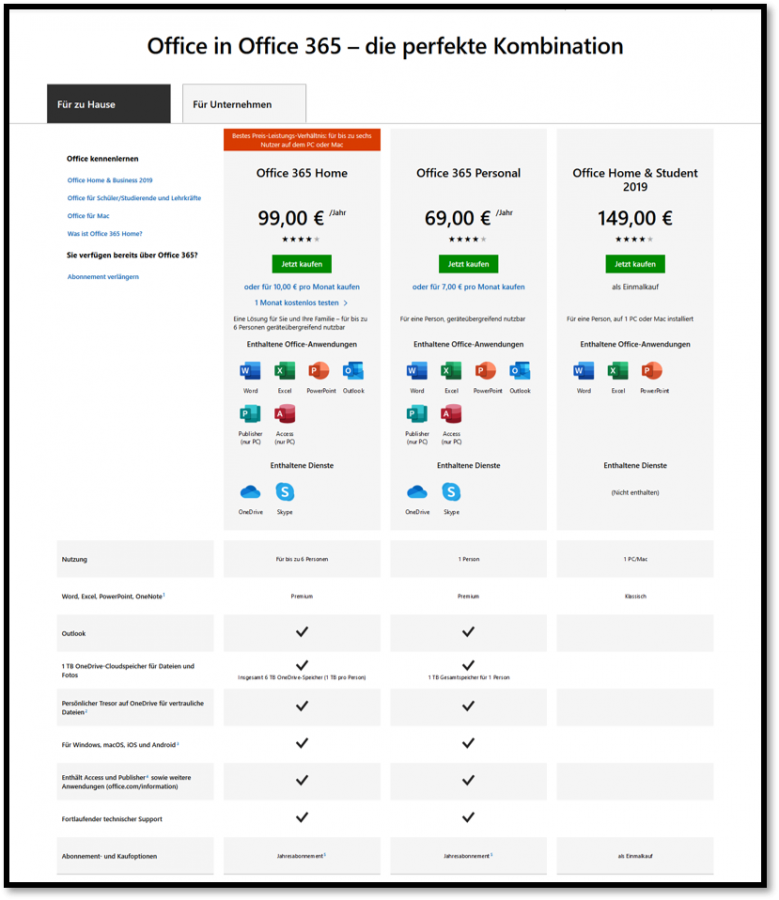This screenshot has height=900, width=779.
Task: Click Für bis zu 6 Personen cell
Action: 301,559
